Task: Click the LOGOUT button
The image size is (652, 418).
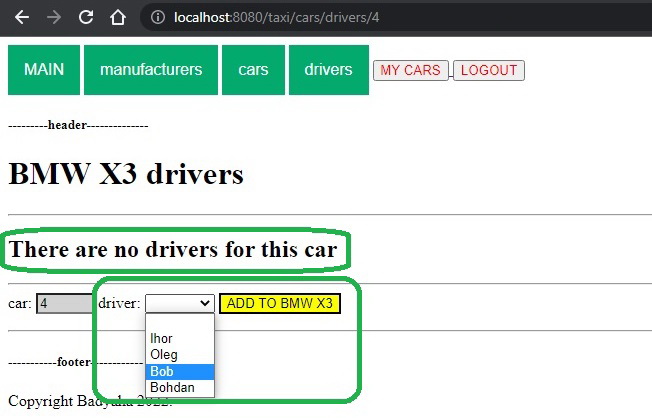Action: point(489,70)
